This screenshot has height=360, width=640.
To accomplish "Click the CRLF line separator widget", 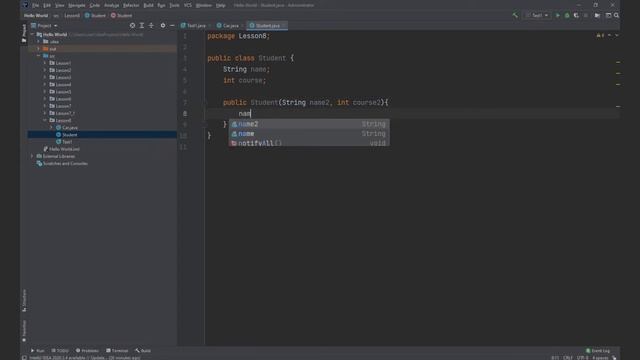I will click(568, 358).
